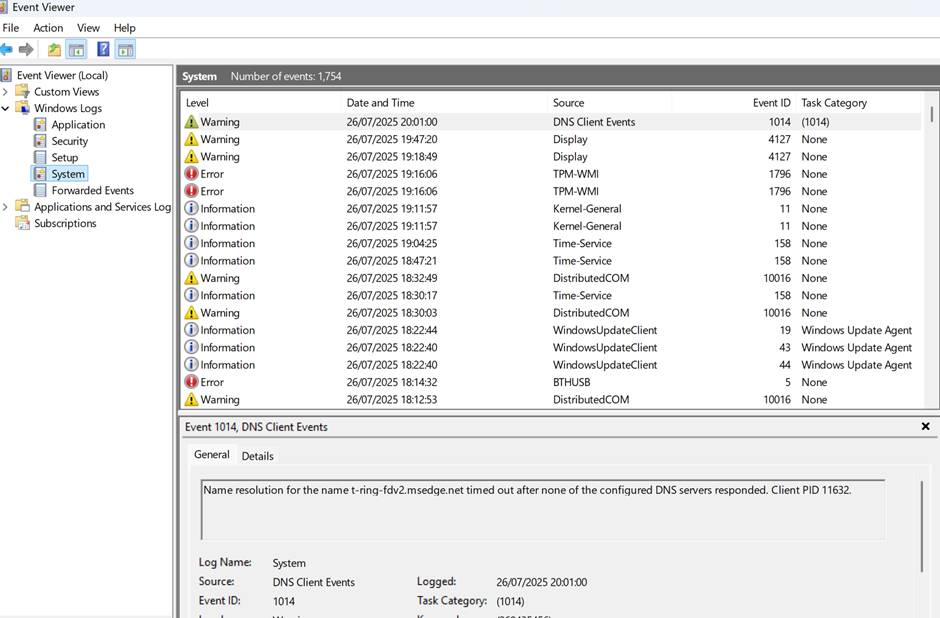Open Help via the question mark icon
Viewport: 940px width, 618px height.
[103, 49]
